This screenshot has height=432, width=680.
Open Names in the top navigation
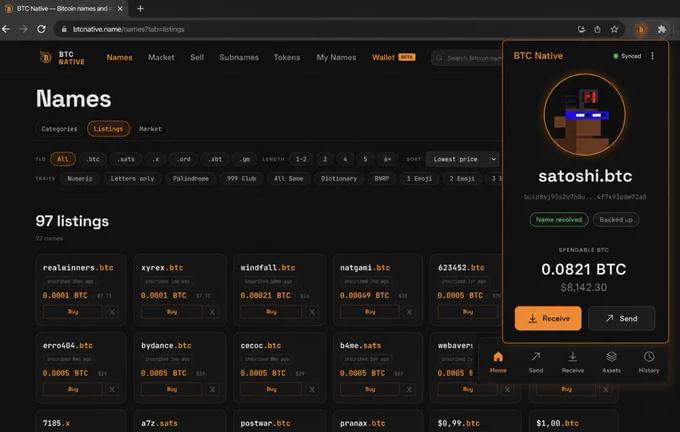click(x=119, y=57)
